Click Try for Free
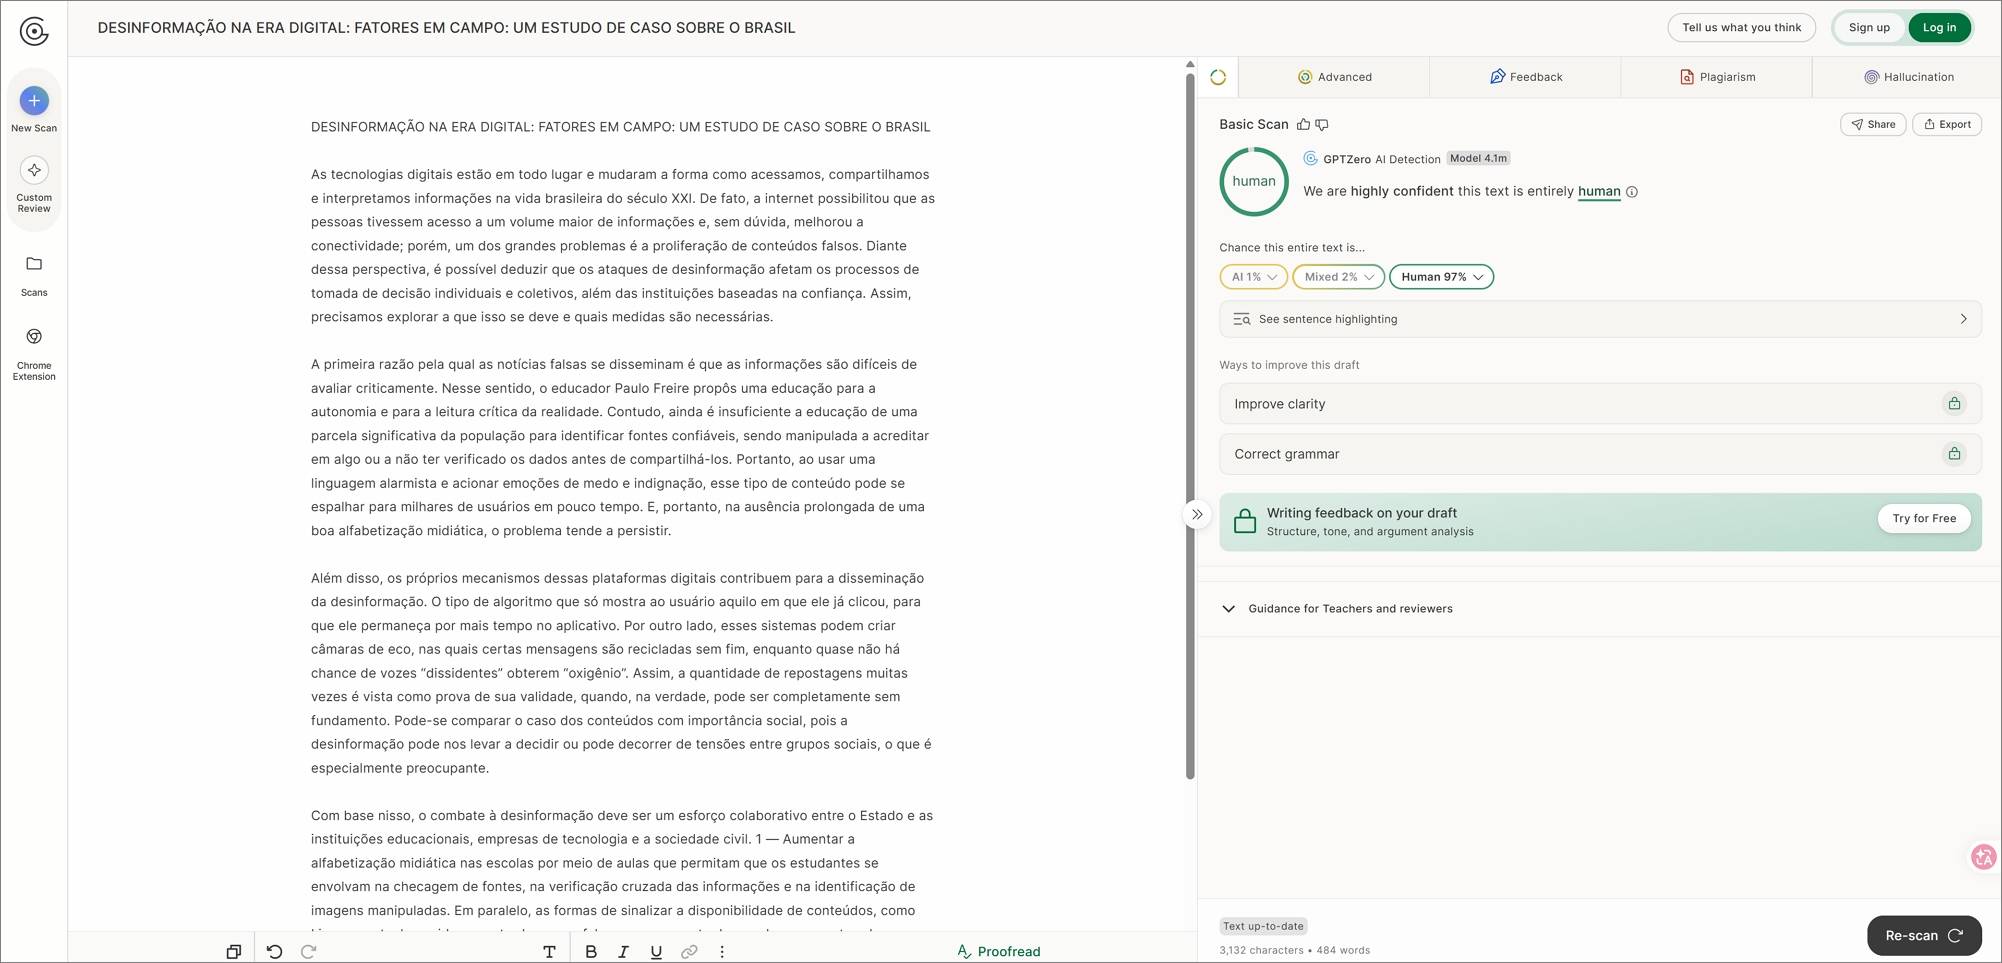 tap(1924, 519)
